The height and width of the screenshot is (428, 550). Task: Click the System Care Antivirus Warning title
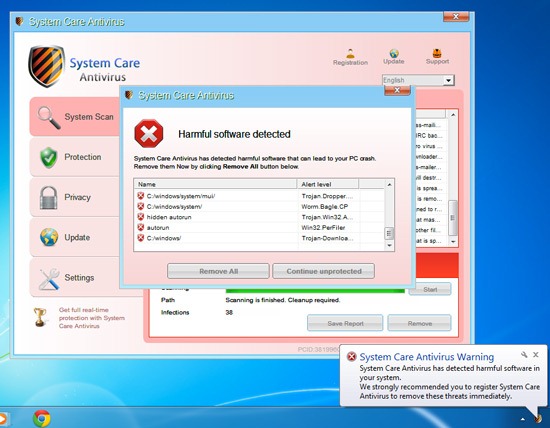[x=427, y=357]
